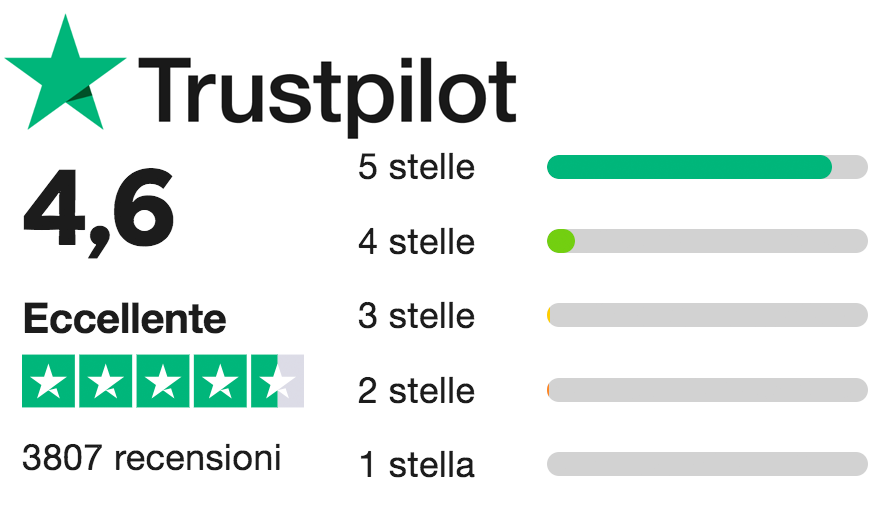
Task: Click the second green rating star
Action: [x=106, y=381]
